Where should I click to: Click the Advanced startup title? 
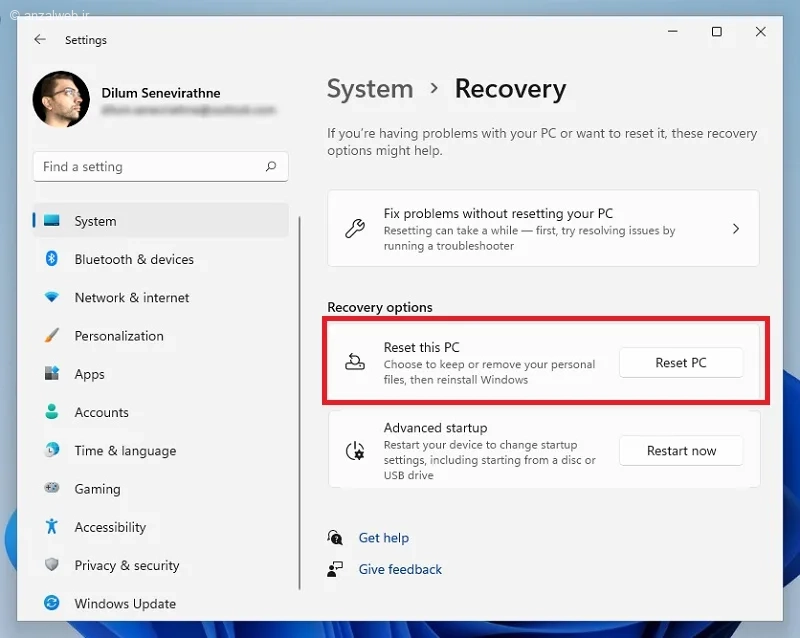pyautogui.click(x=435, y=428)
